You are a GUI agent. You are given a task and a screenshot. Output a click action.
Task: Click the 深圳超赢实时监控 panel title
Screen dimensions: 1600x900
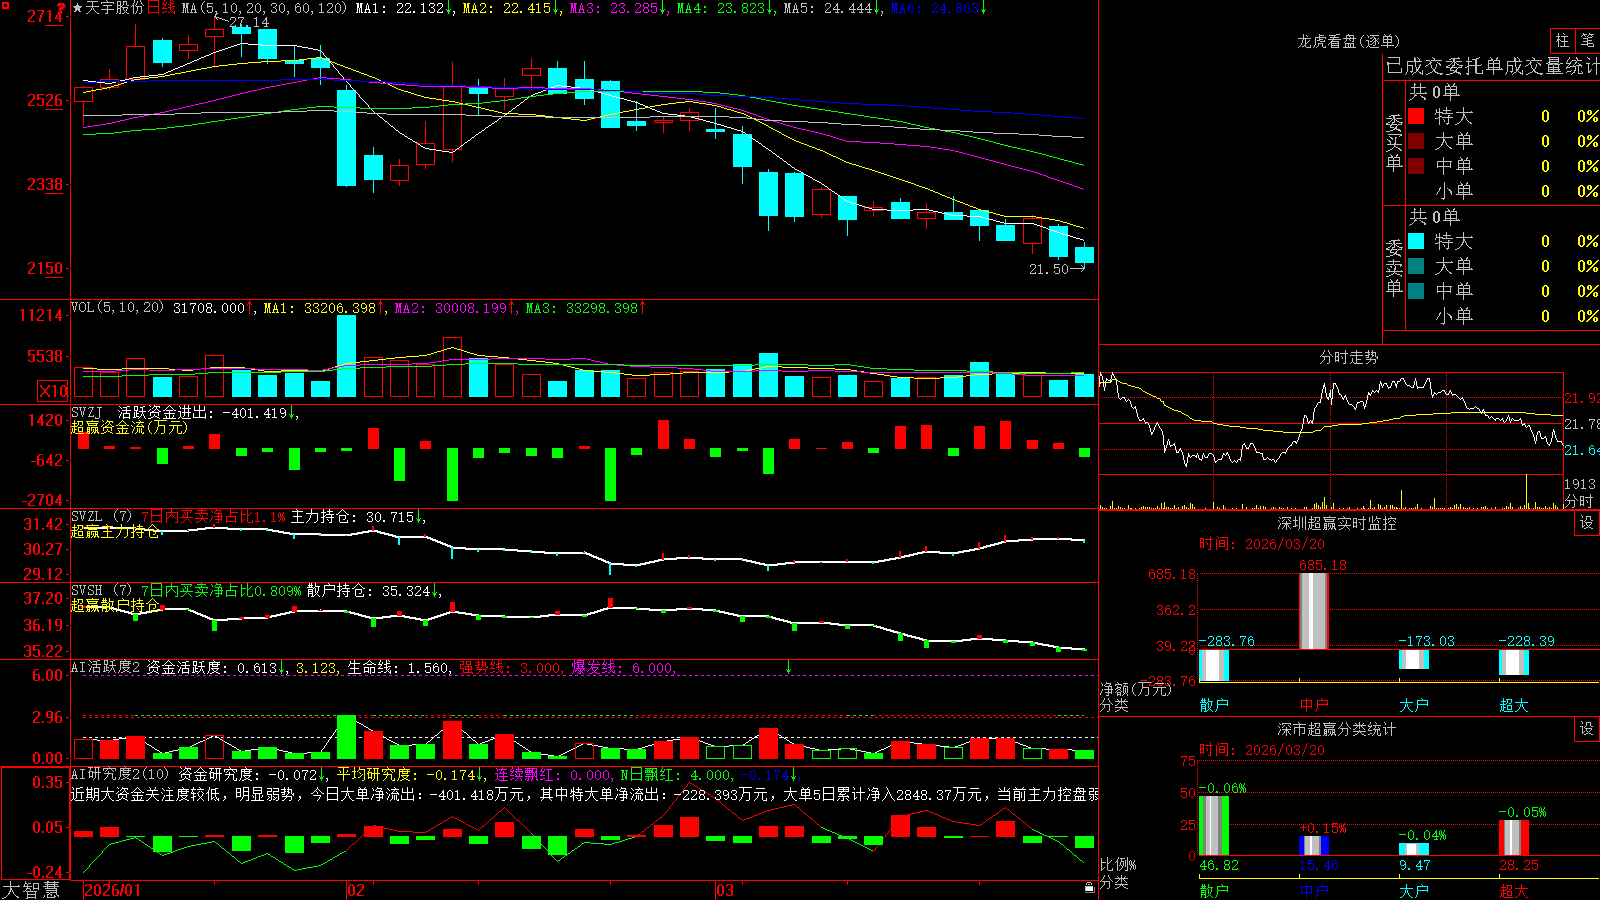pos(1337,523)
